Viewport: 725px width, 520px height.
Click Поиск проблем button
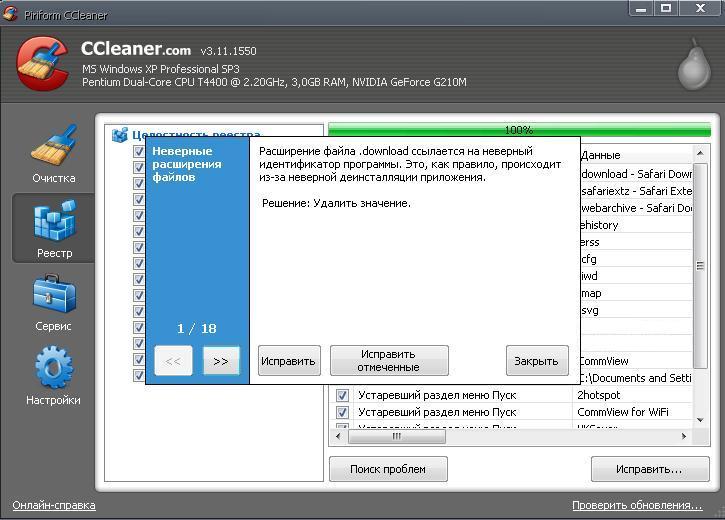388,469
